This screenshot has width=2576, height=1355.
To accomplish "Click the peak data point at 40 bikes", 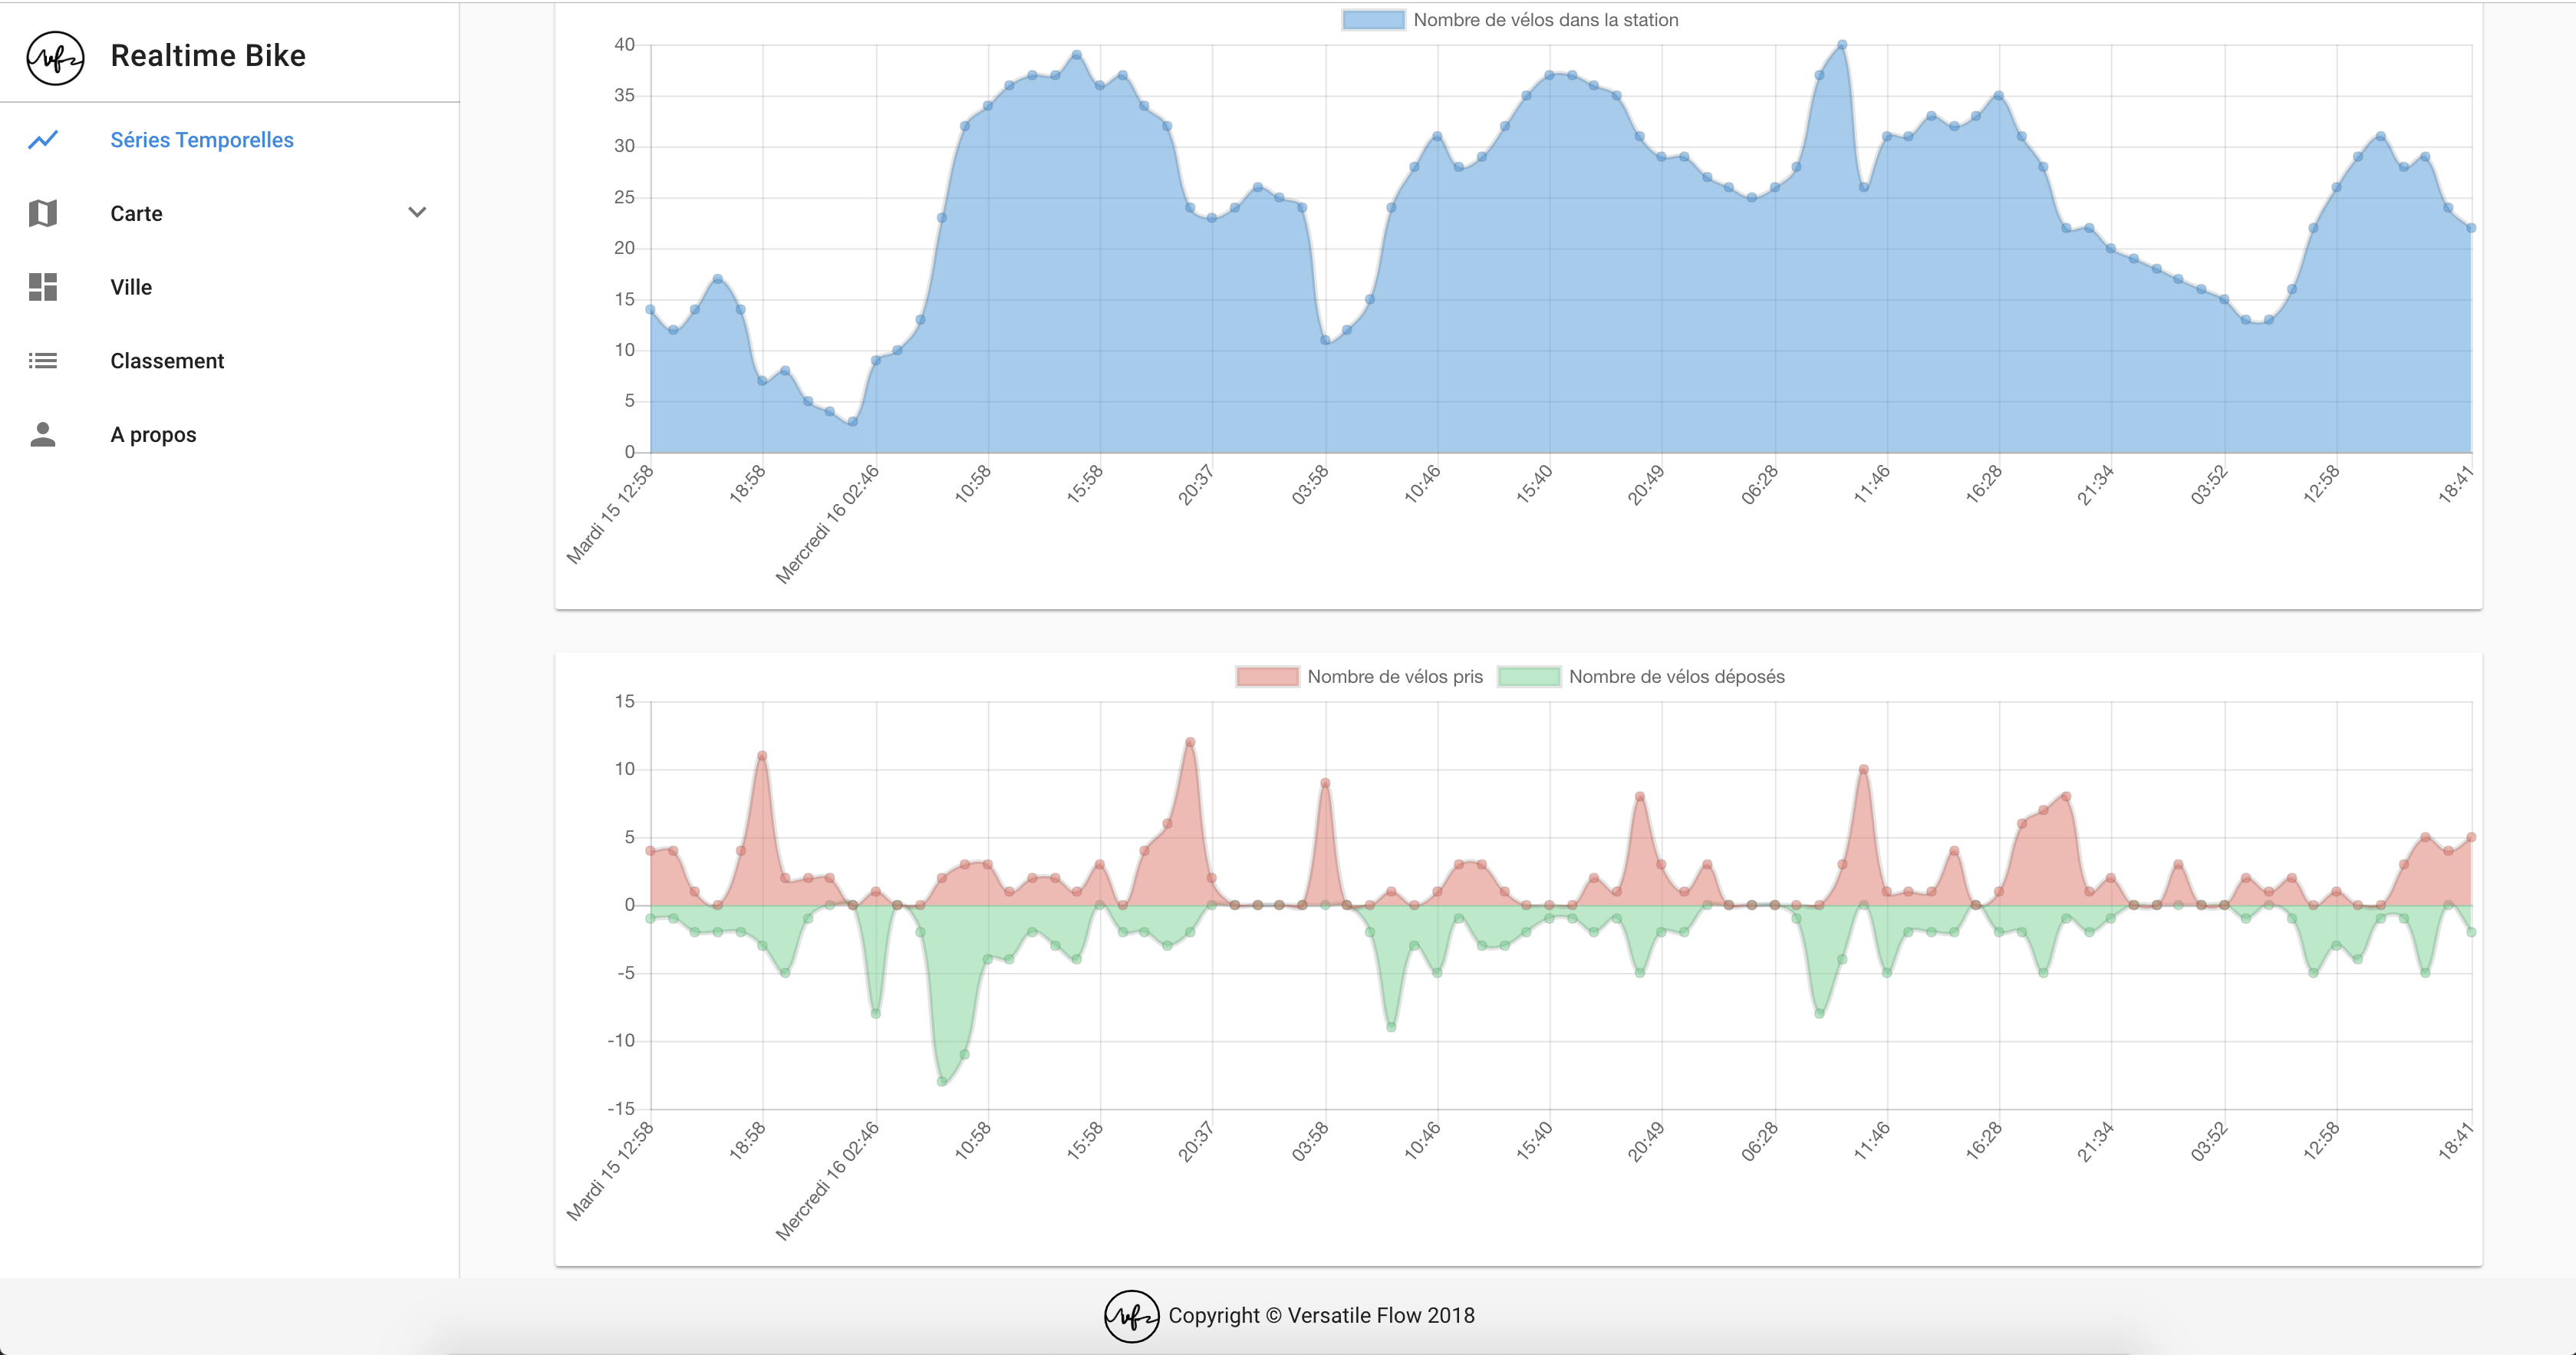I will pyautogui.click(x=1842, y=45).
